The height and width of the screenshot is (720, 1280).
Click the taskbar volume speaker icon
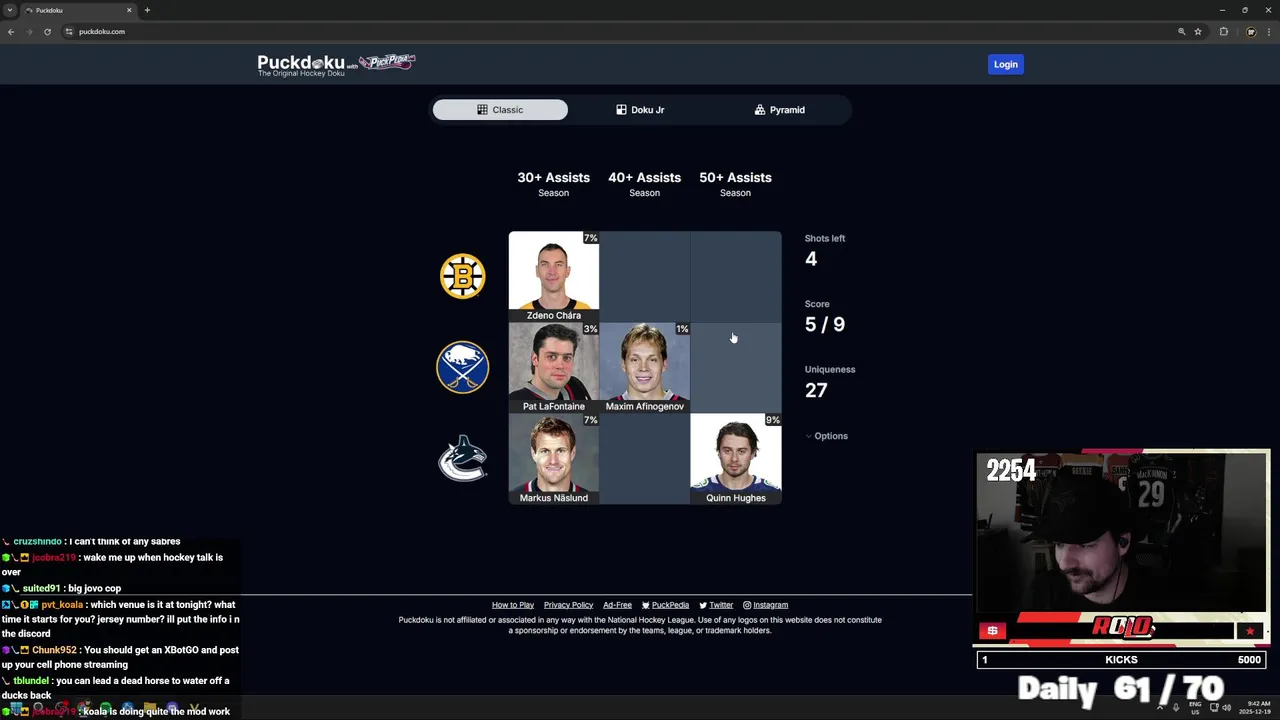click(x=1227, y=707)
